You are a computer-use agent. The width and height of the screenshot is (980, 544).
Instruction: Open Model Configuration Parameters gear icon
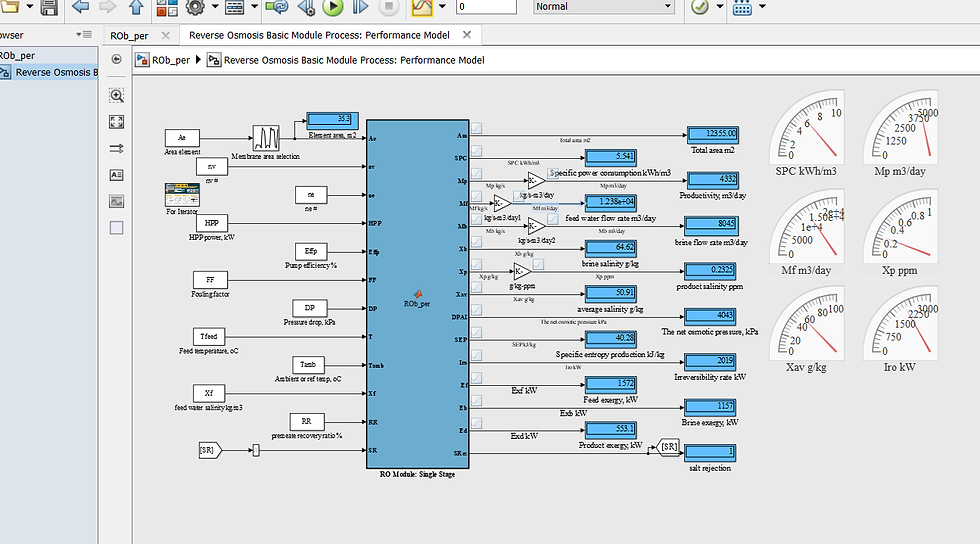(196, 7)
